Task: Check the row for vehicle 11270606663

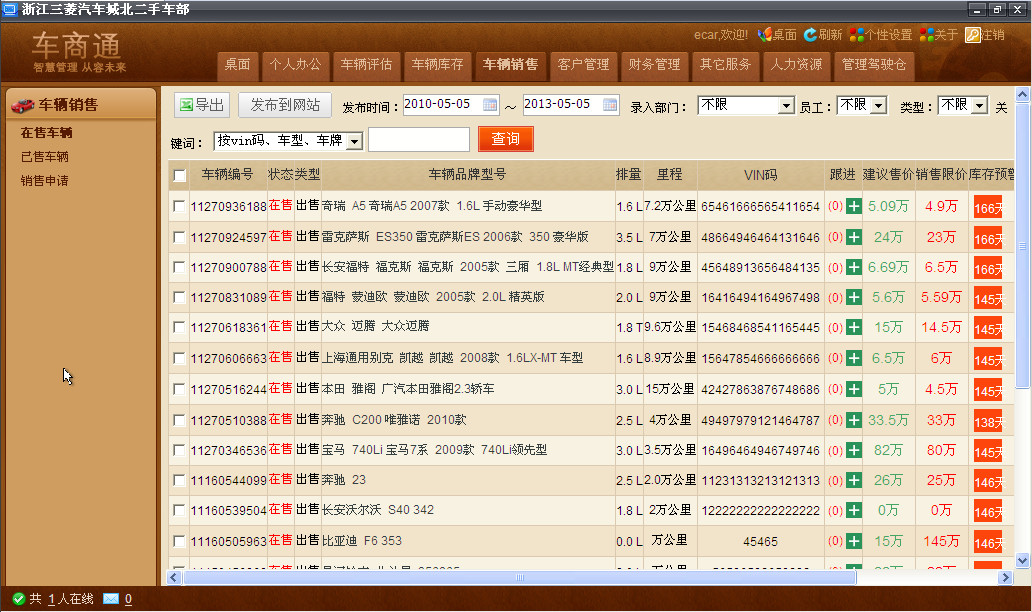Action: pos(179,358)
